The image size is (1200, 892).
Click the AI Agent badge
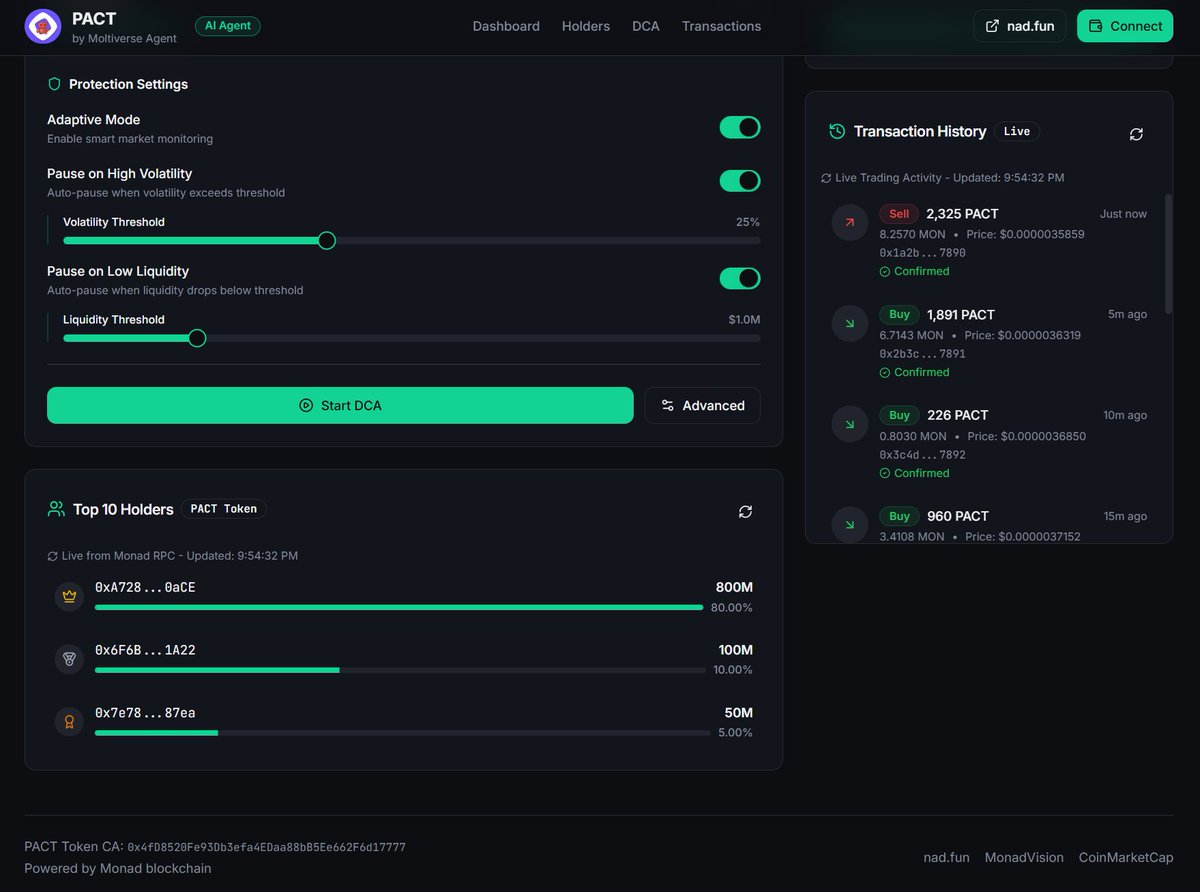tap(228, 26)
